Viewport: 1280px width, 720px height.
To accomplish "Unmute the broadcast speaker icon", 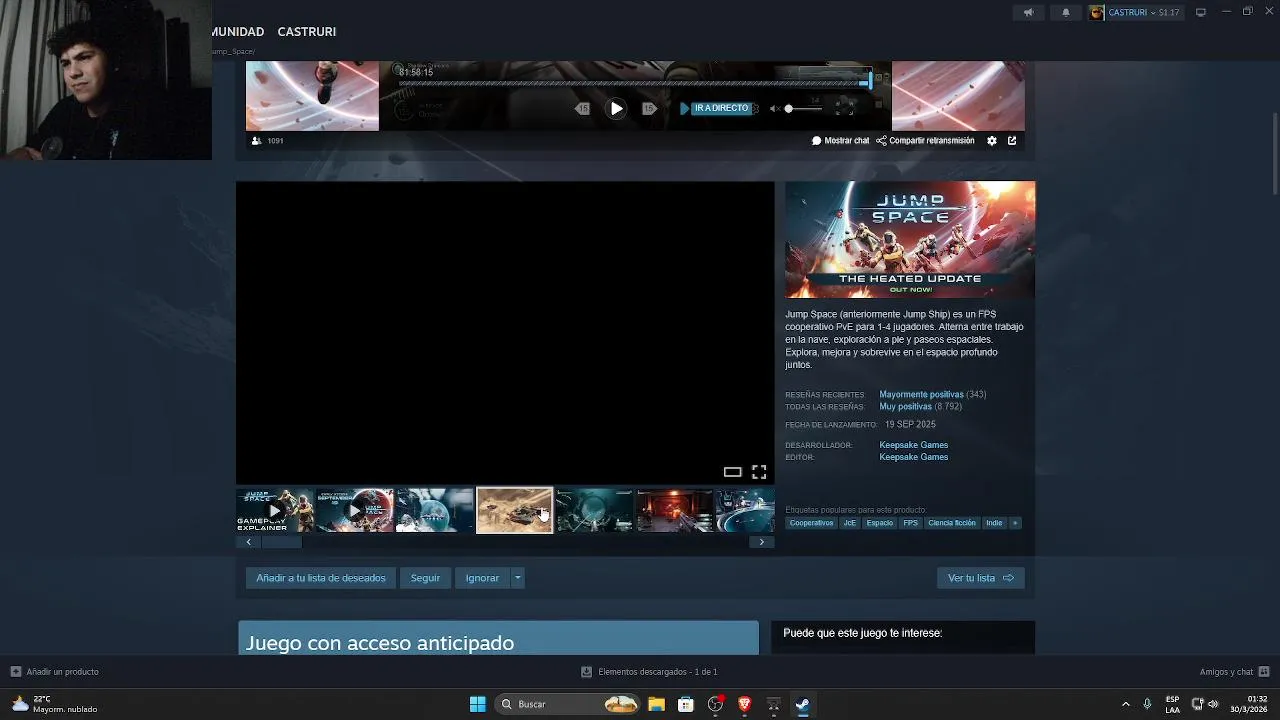I will [774, 108].
